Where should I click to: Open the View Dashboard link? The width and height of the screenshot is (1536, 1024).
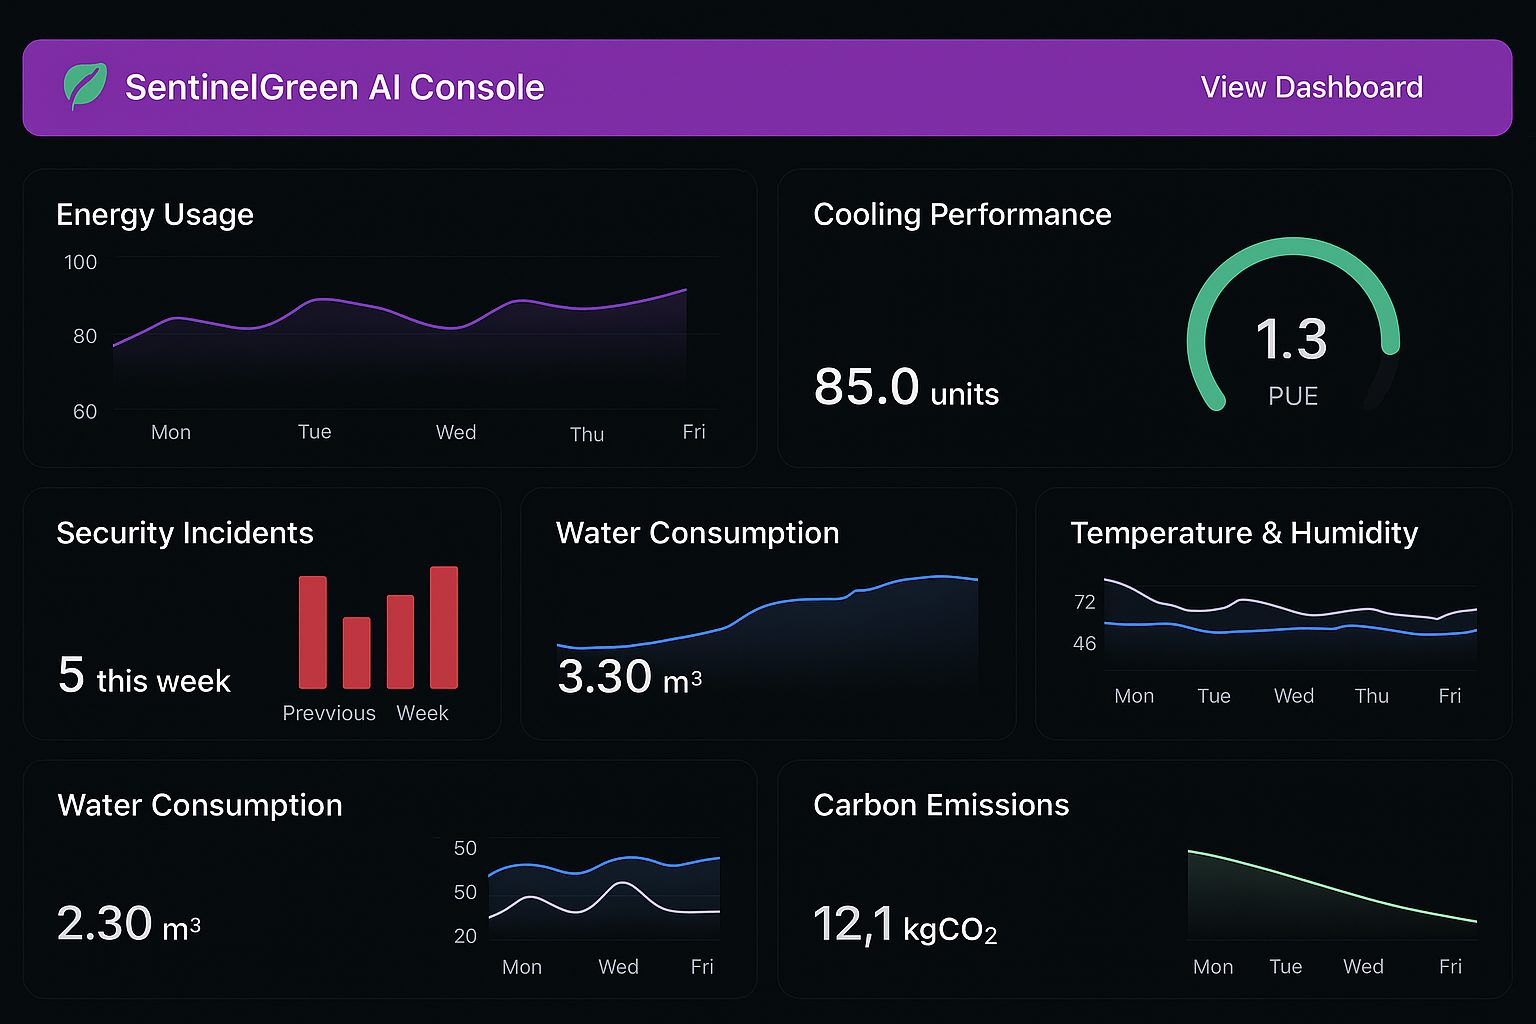click(1311, 88)
